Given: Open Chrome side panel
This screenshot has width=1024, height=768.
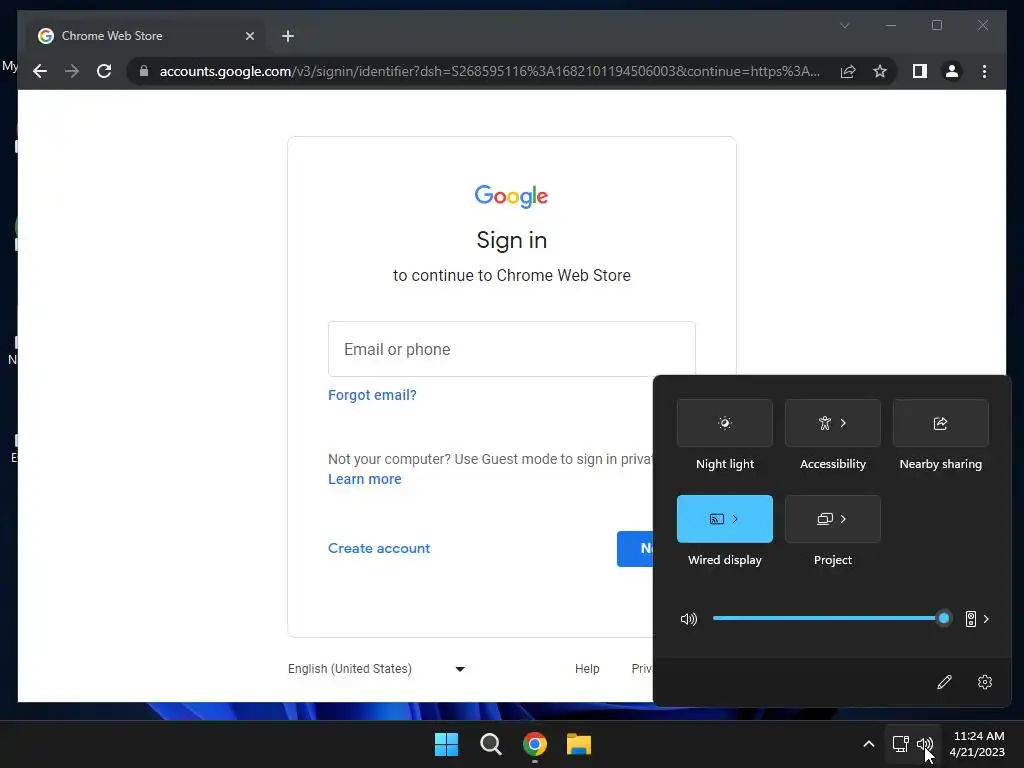Looking at the screenshot, I should (920, 71).
